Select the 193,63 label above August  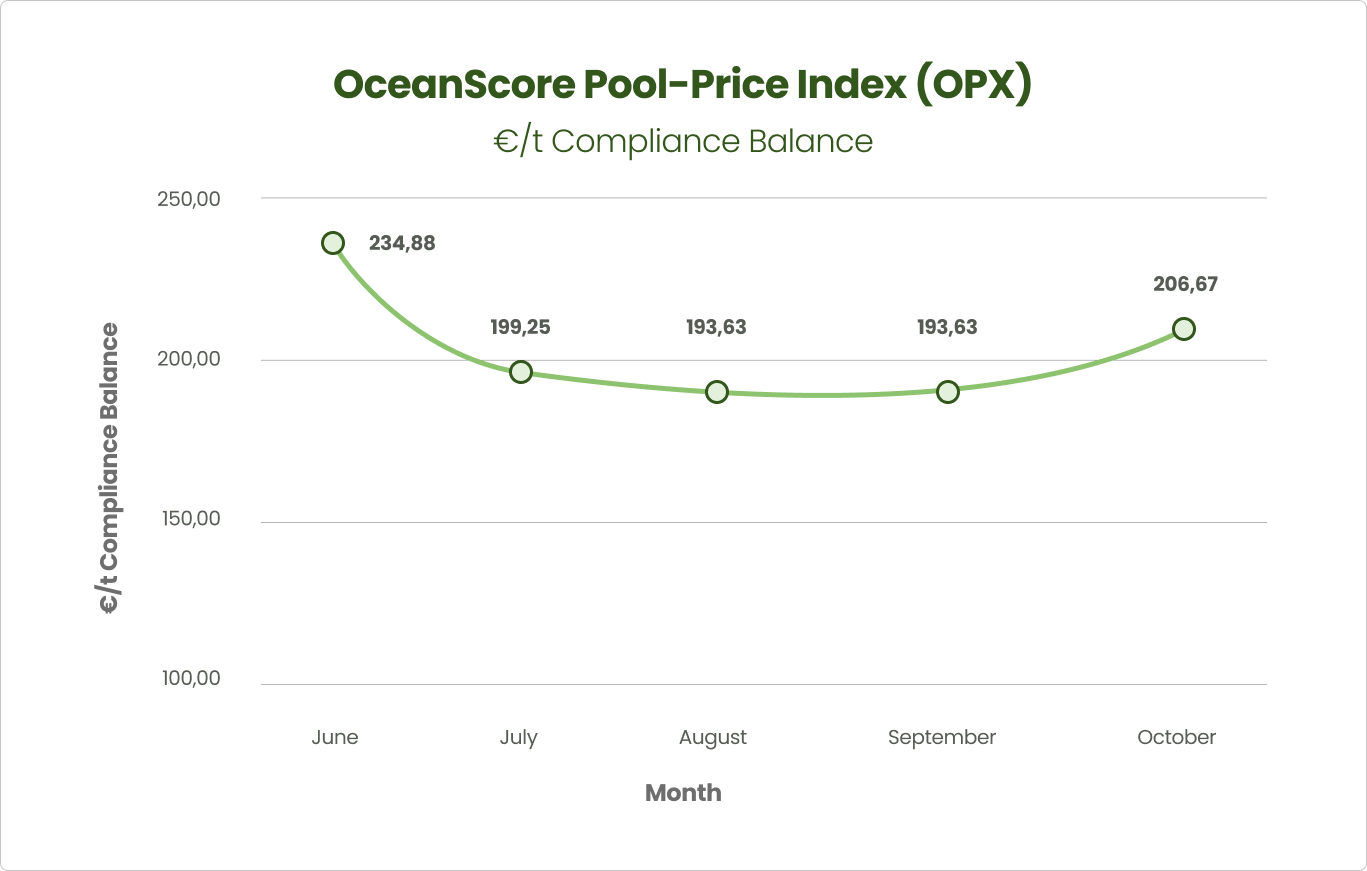[x=716, y=327]
